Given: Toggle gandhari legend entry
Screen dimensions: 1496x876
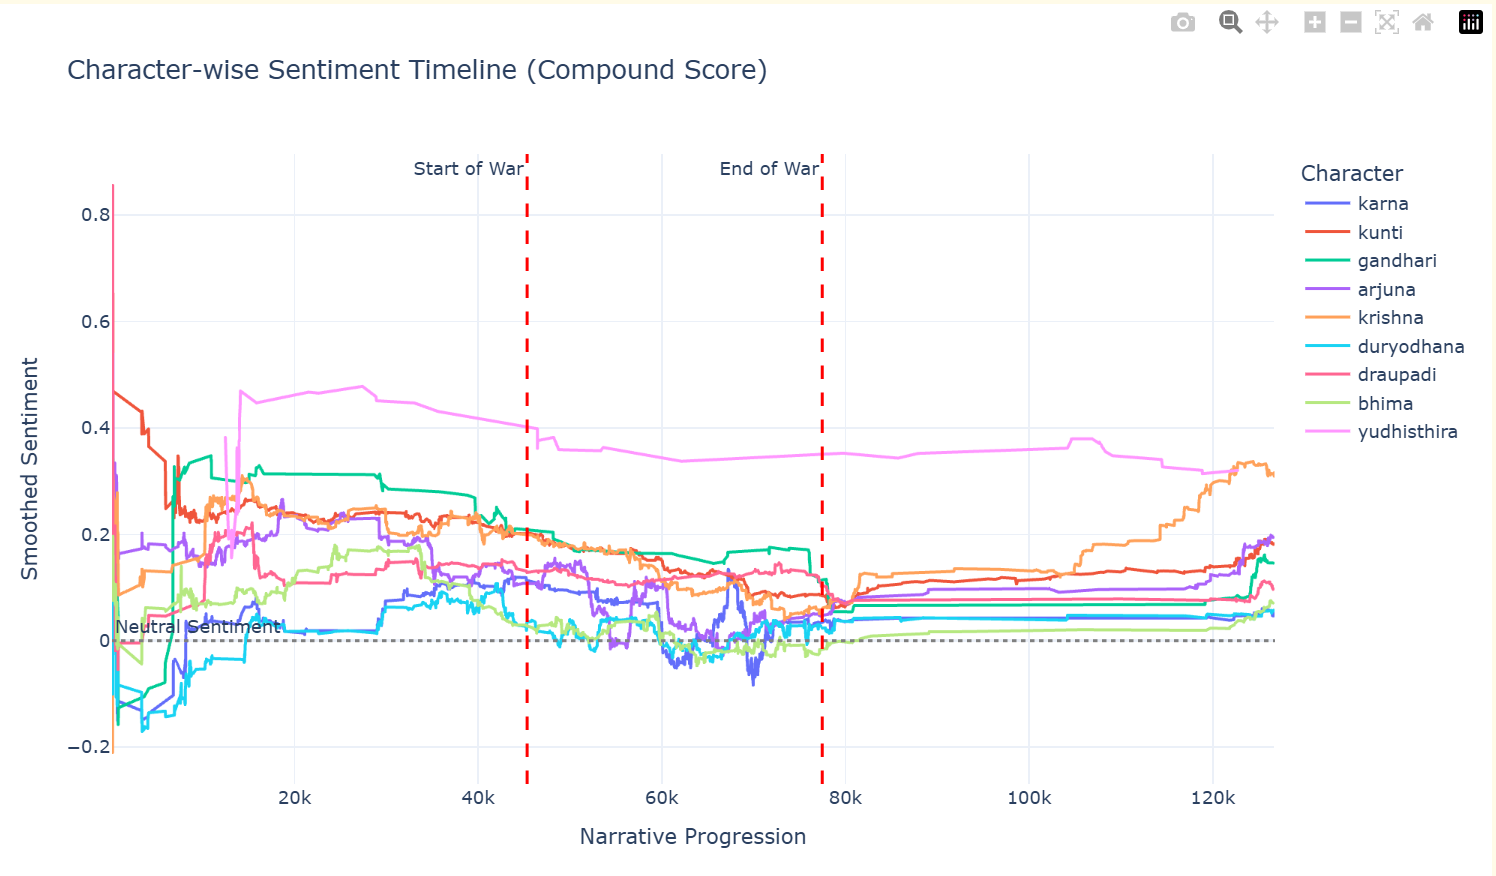Looking at the screenshot, I should click(x=1396, y=261).
